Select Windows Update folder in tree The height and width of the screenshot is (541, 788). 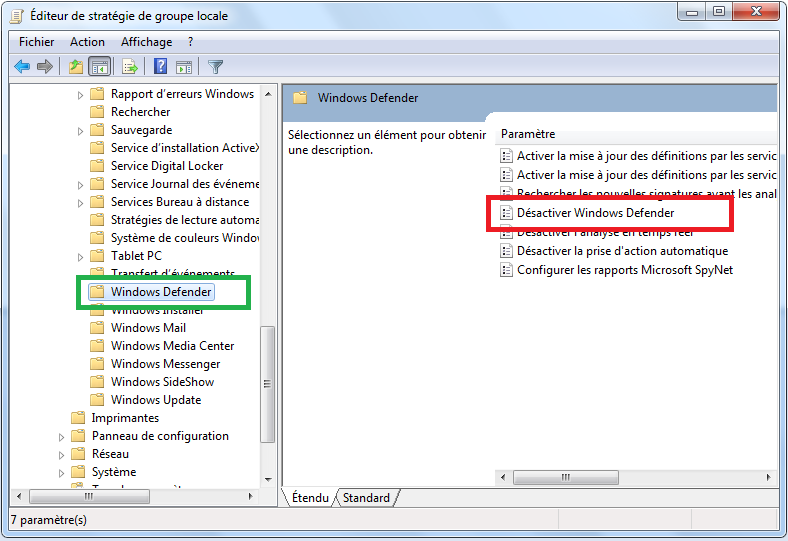point(155,400)
